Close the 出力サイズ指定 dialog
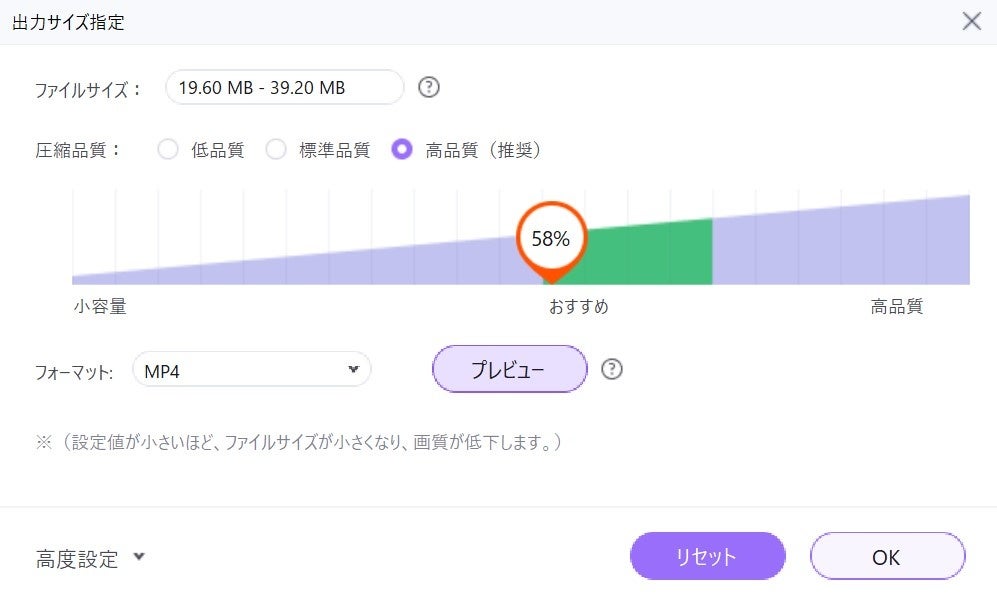 (x=971, y=21)
